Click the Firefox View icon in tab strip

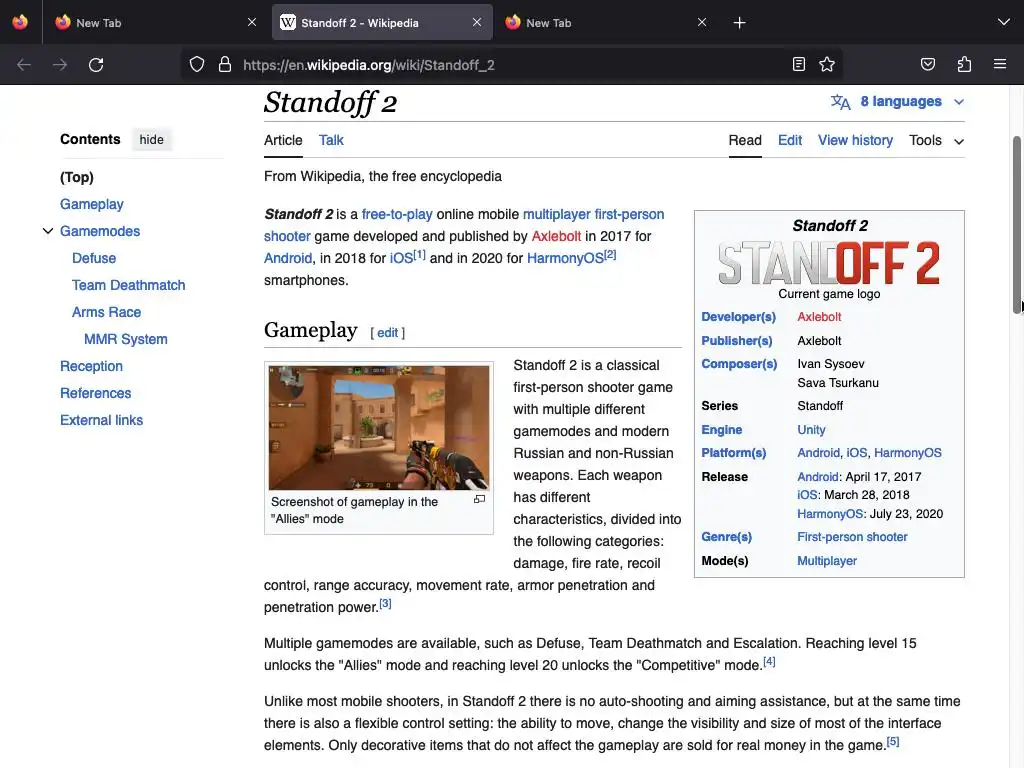20,22
